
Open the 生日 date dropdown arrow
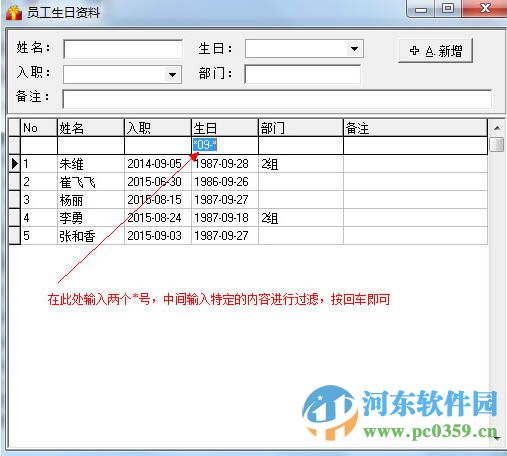354,49
